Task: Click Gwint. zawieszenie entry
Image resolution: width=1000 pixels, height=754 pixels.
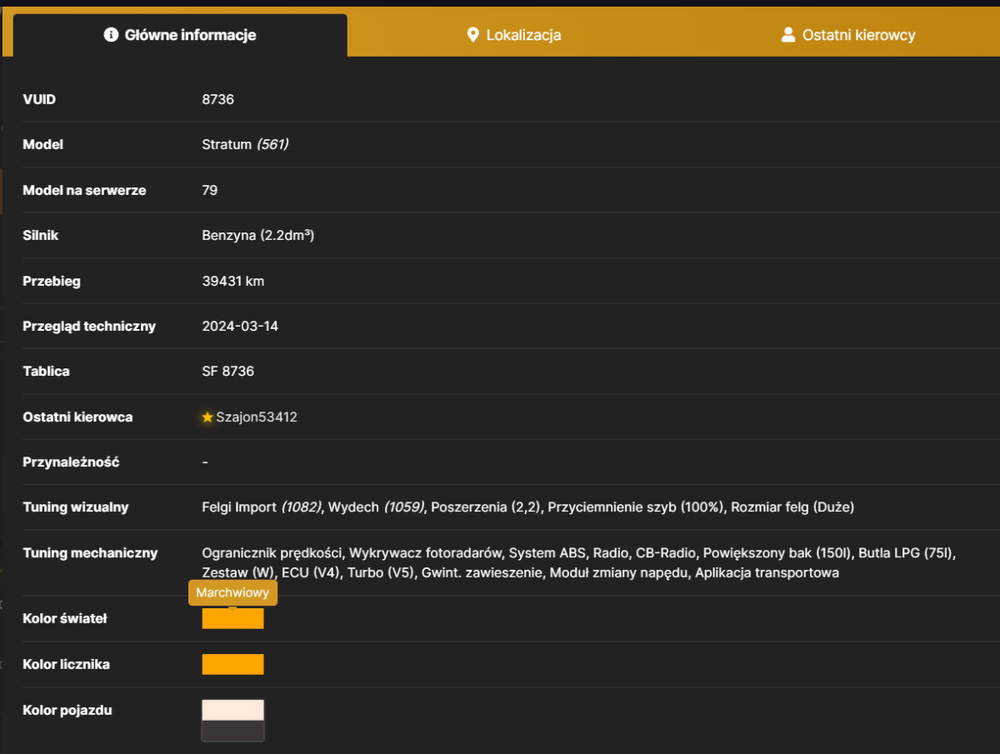Action: (x=482, y=573)
